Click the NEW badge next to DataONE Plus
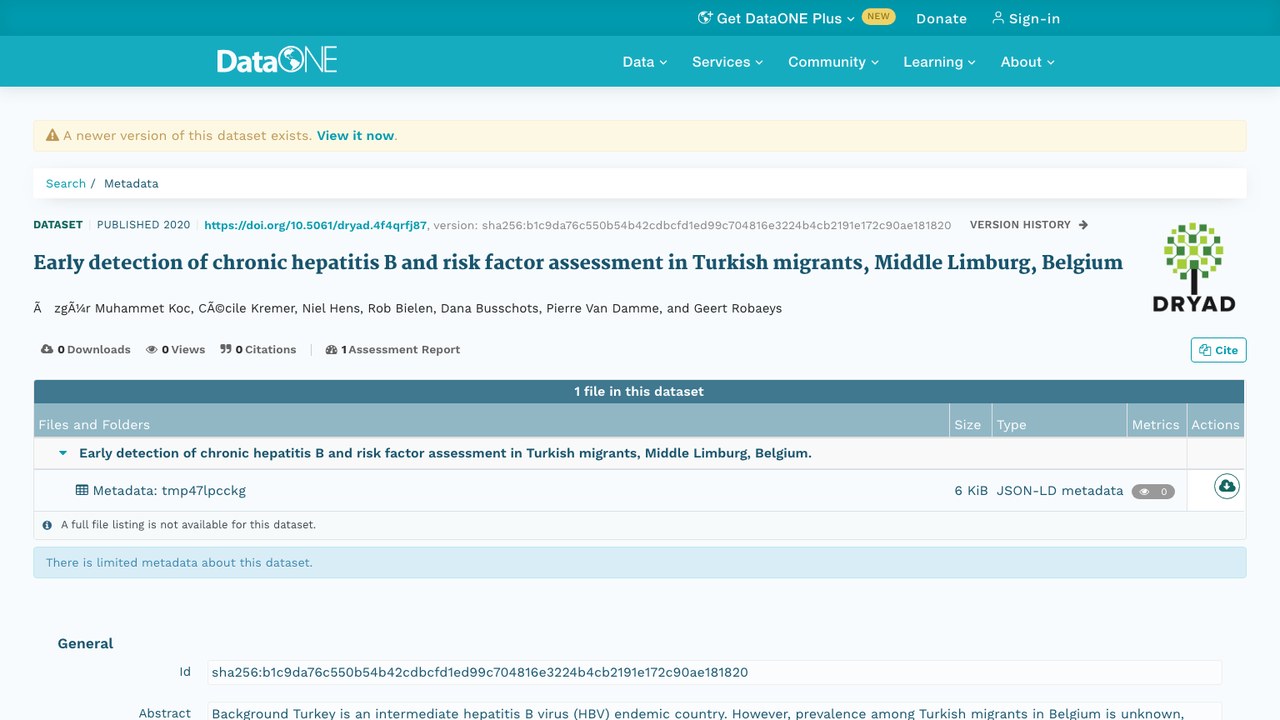1280x720 pixels. (878, 17)
